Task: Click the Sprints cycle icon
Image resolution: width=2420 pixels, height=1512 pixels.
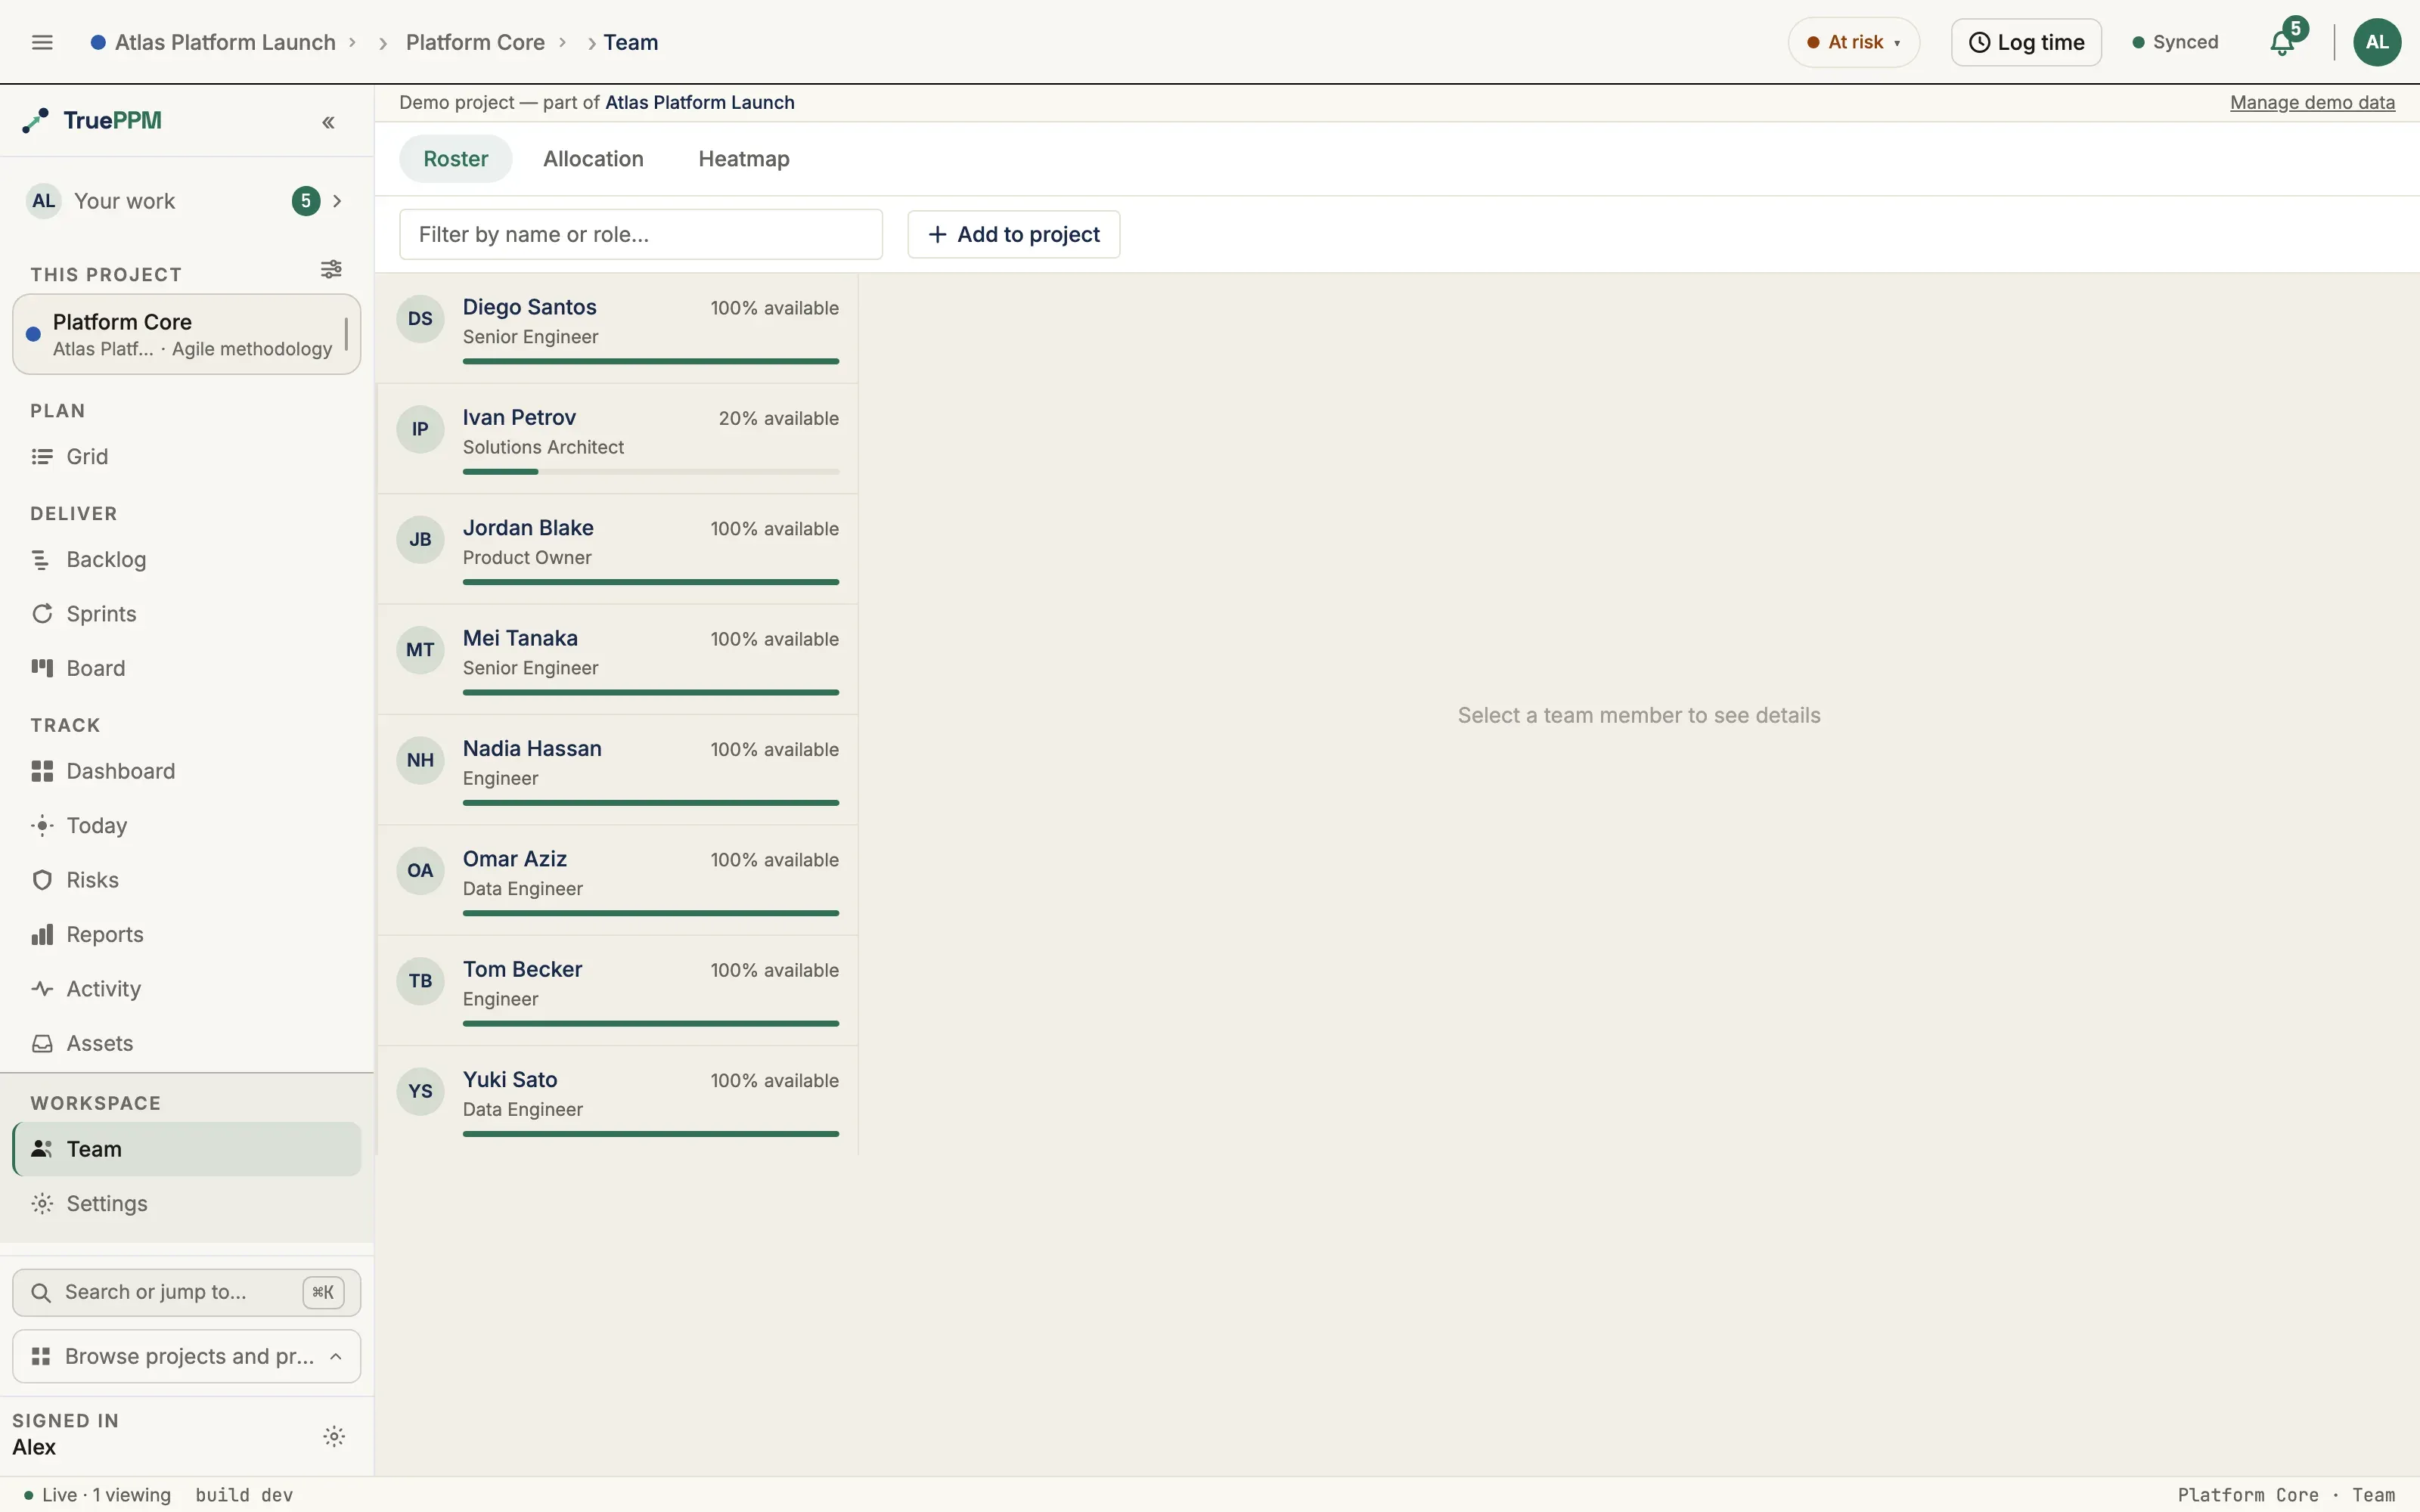Action: [42, 614]
